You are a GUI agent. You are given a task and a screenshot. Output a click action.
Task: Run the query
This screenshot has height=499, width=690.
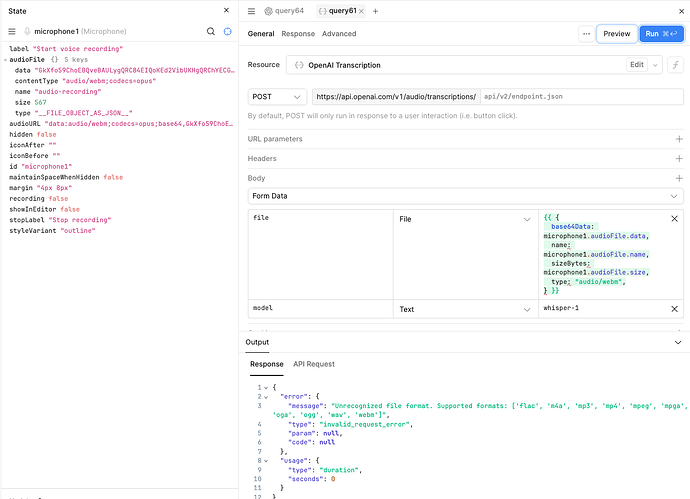pos(661,34)
